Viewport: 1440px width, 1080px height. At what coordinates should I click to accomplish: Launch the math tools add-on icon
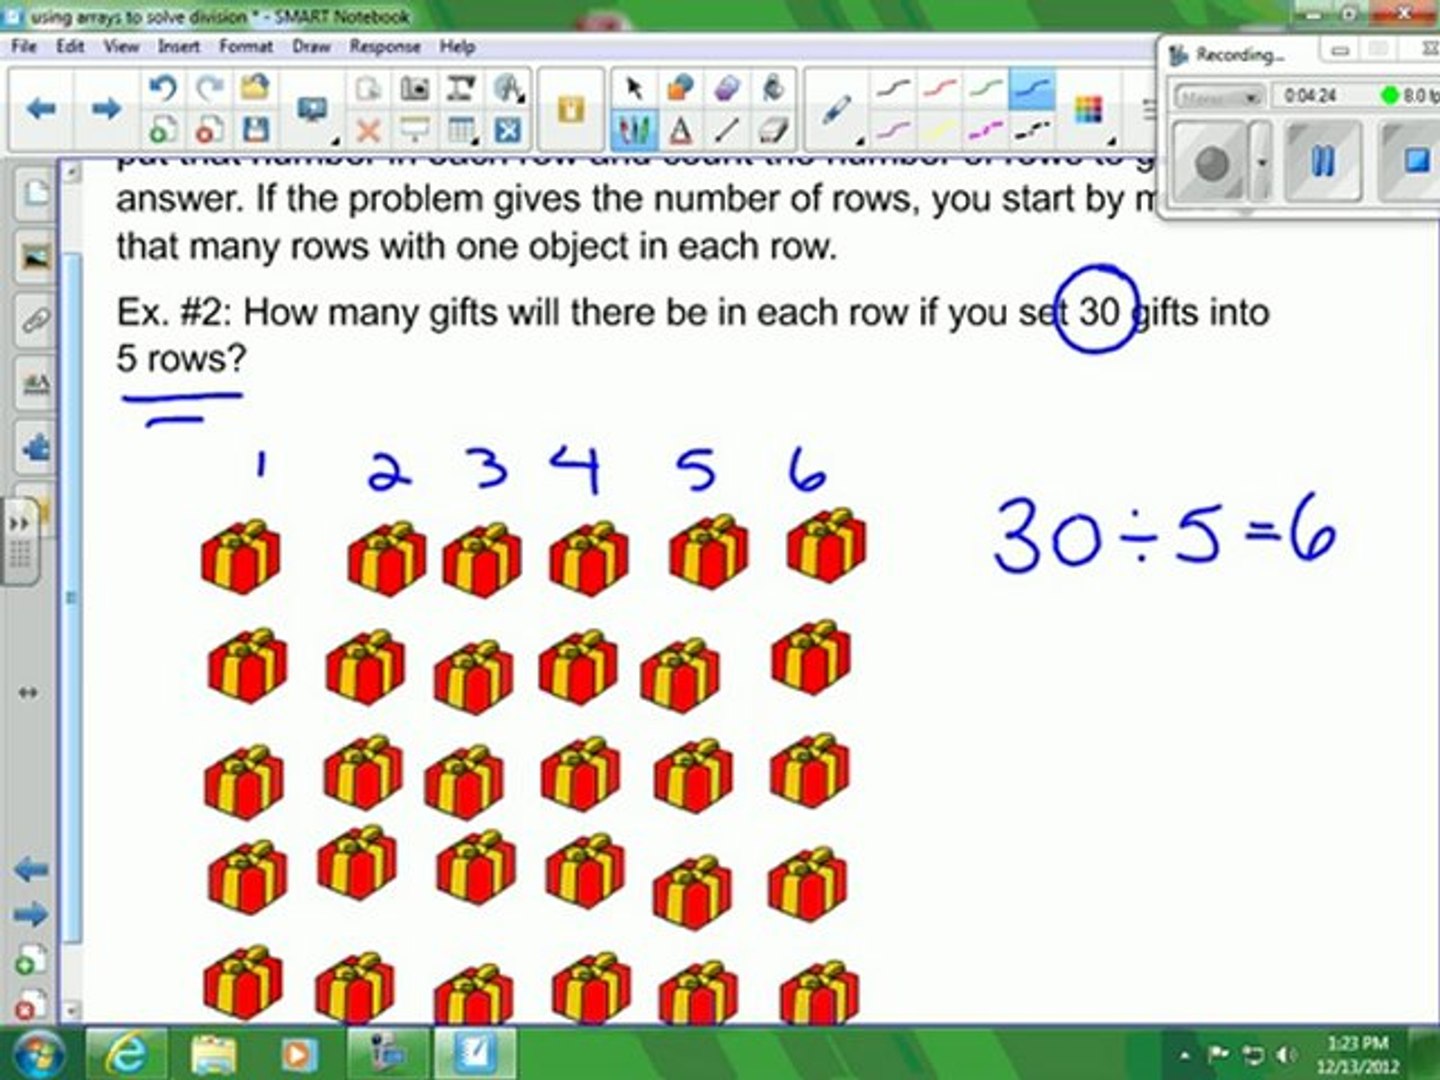[509, 129]
